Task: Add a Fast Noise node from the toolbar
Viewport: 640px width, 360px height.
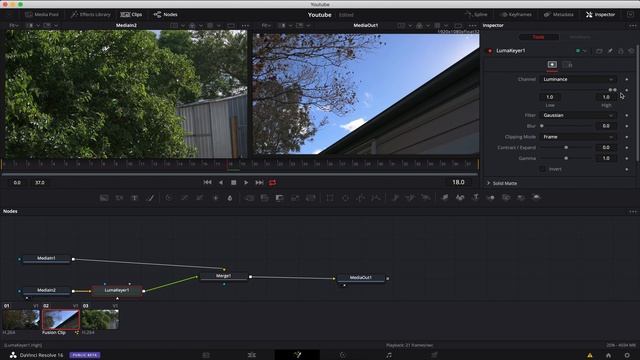Action: point(119,198)
